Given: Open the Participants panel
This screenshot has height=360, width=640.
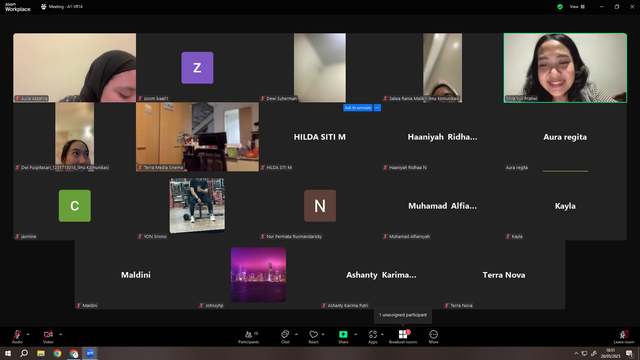Looking at the screenshot, I should pos(249,337).
